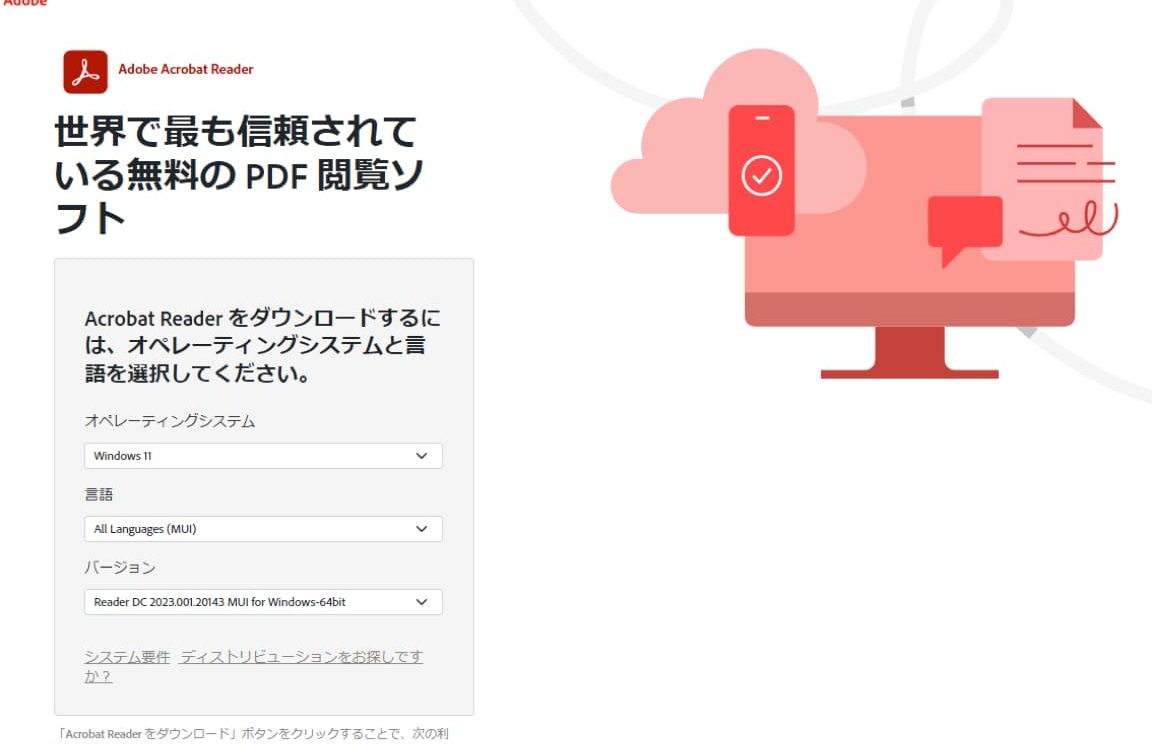Click the chevron arrow on the version selector
The image size is (1152, 744).
421,602
